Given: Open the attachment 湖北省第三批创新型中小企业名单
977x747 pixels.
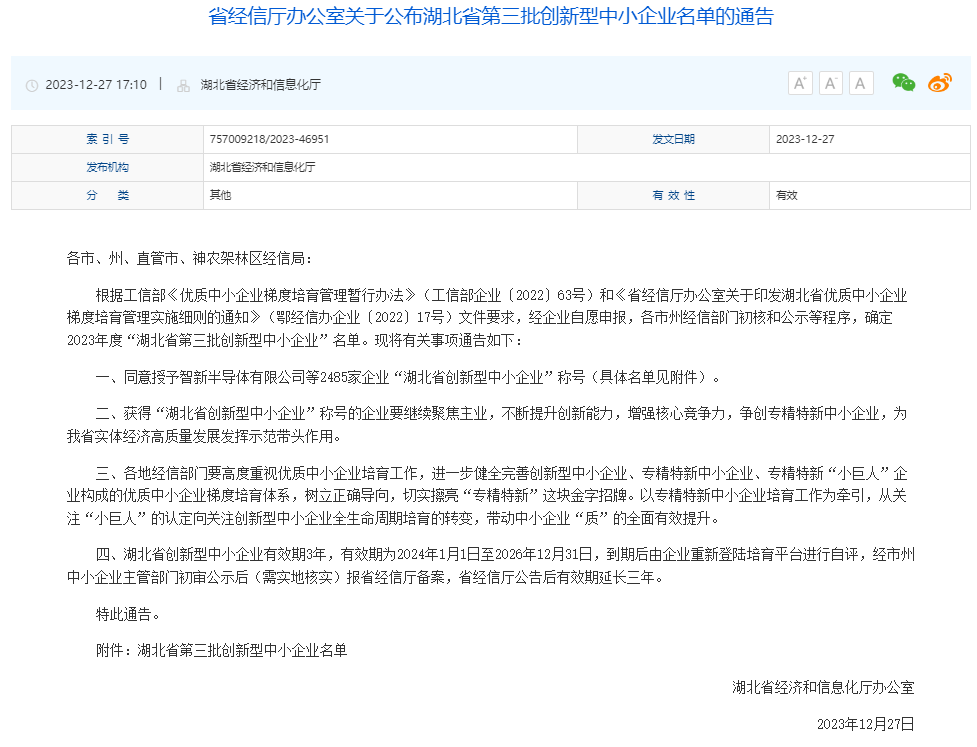Looking at the screenshot, I should [242, 650].
